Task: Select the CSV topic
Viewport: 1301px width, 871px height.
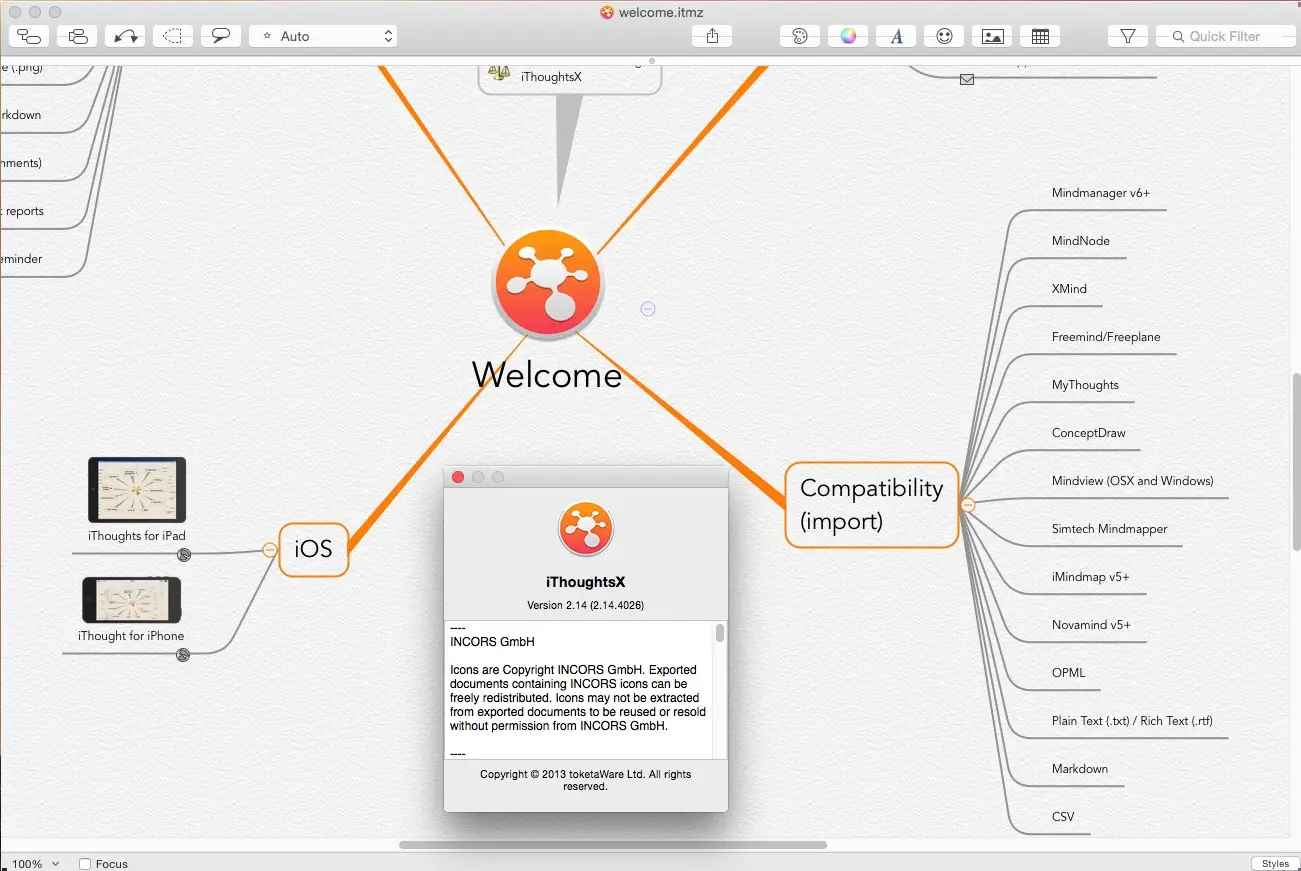Action: (x=1063, y=817)
